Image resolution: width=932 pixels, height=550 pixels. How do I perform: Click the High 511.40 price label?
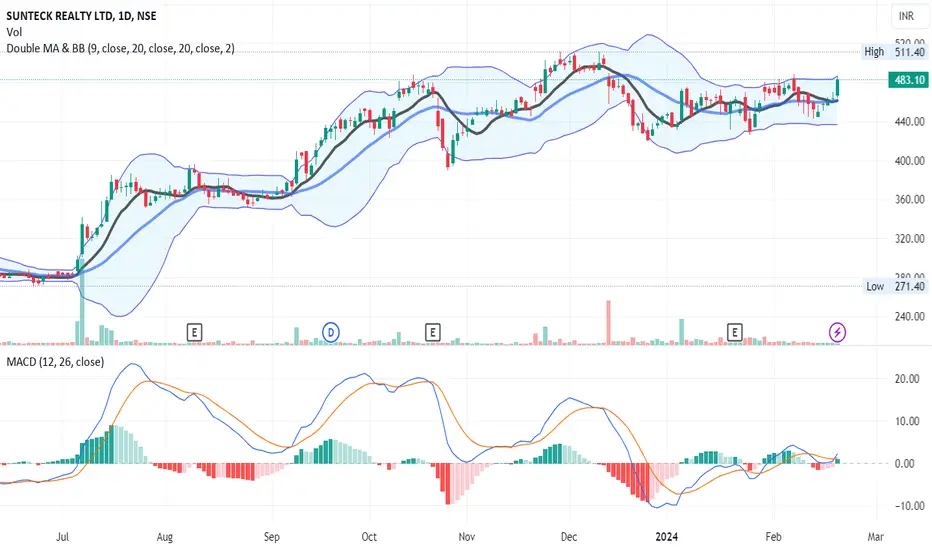(895, 52)
